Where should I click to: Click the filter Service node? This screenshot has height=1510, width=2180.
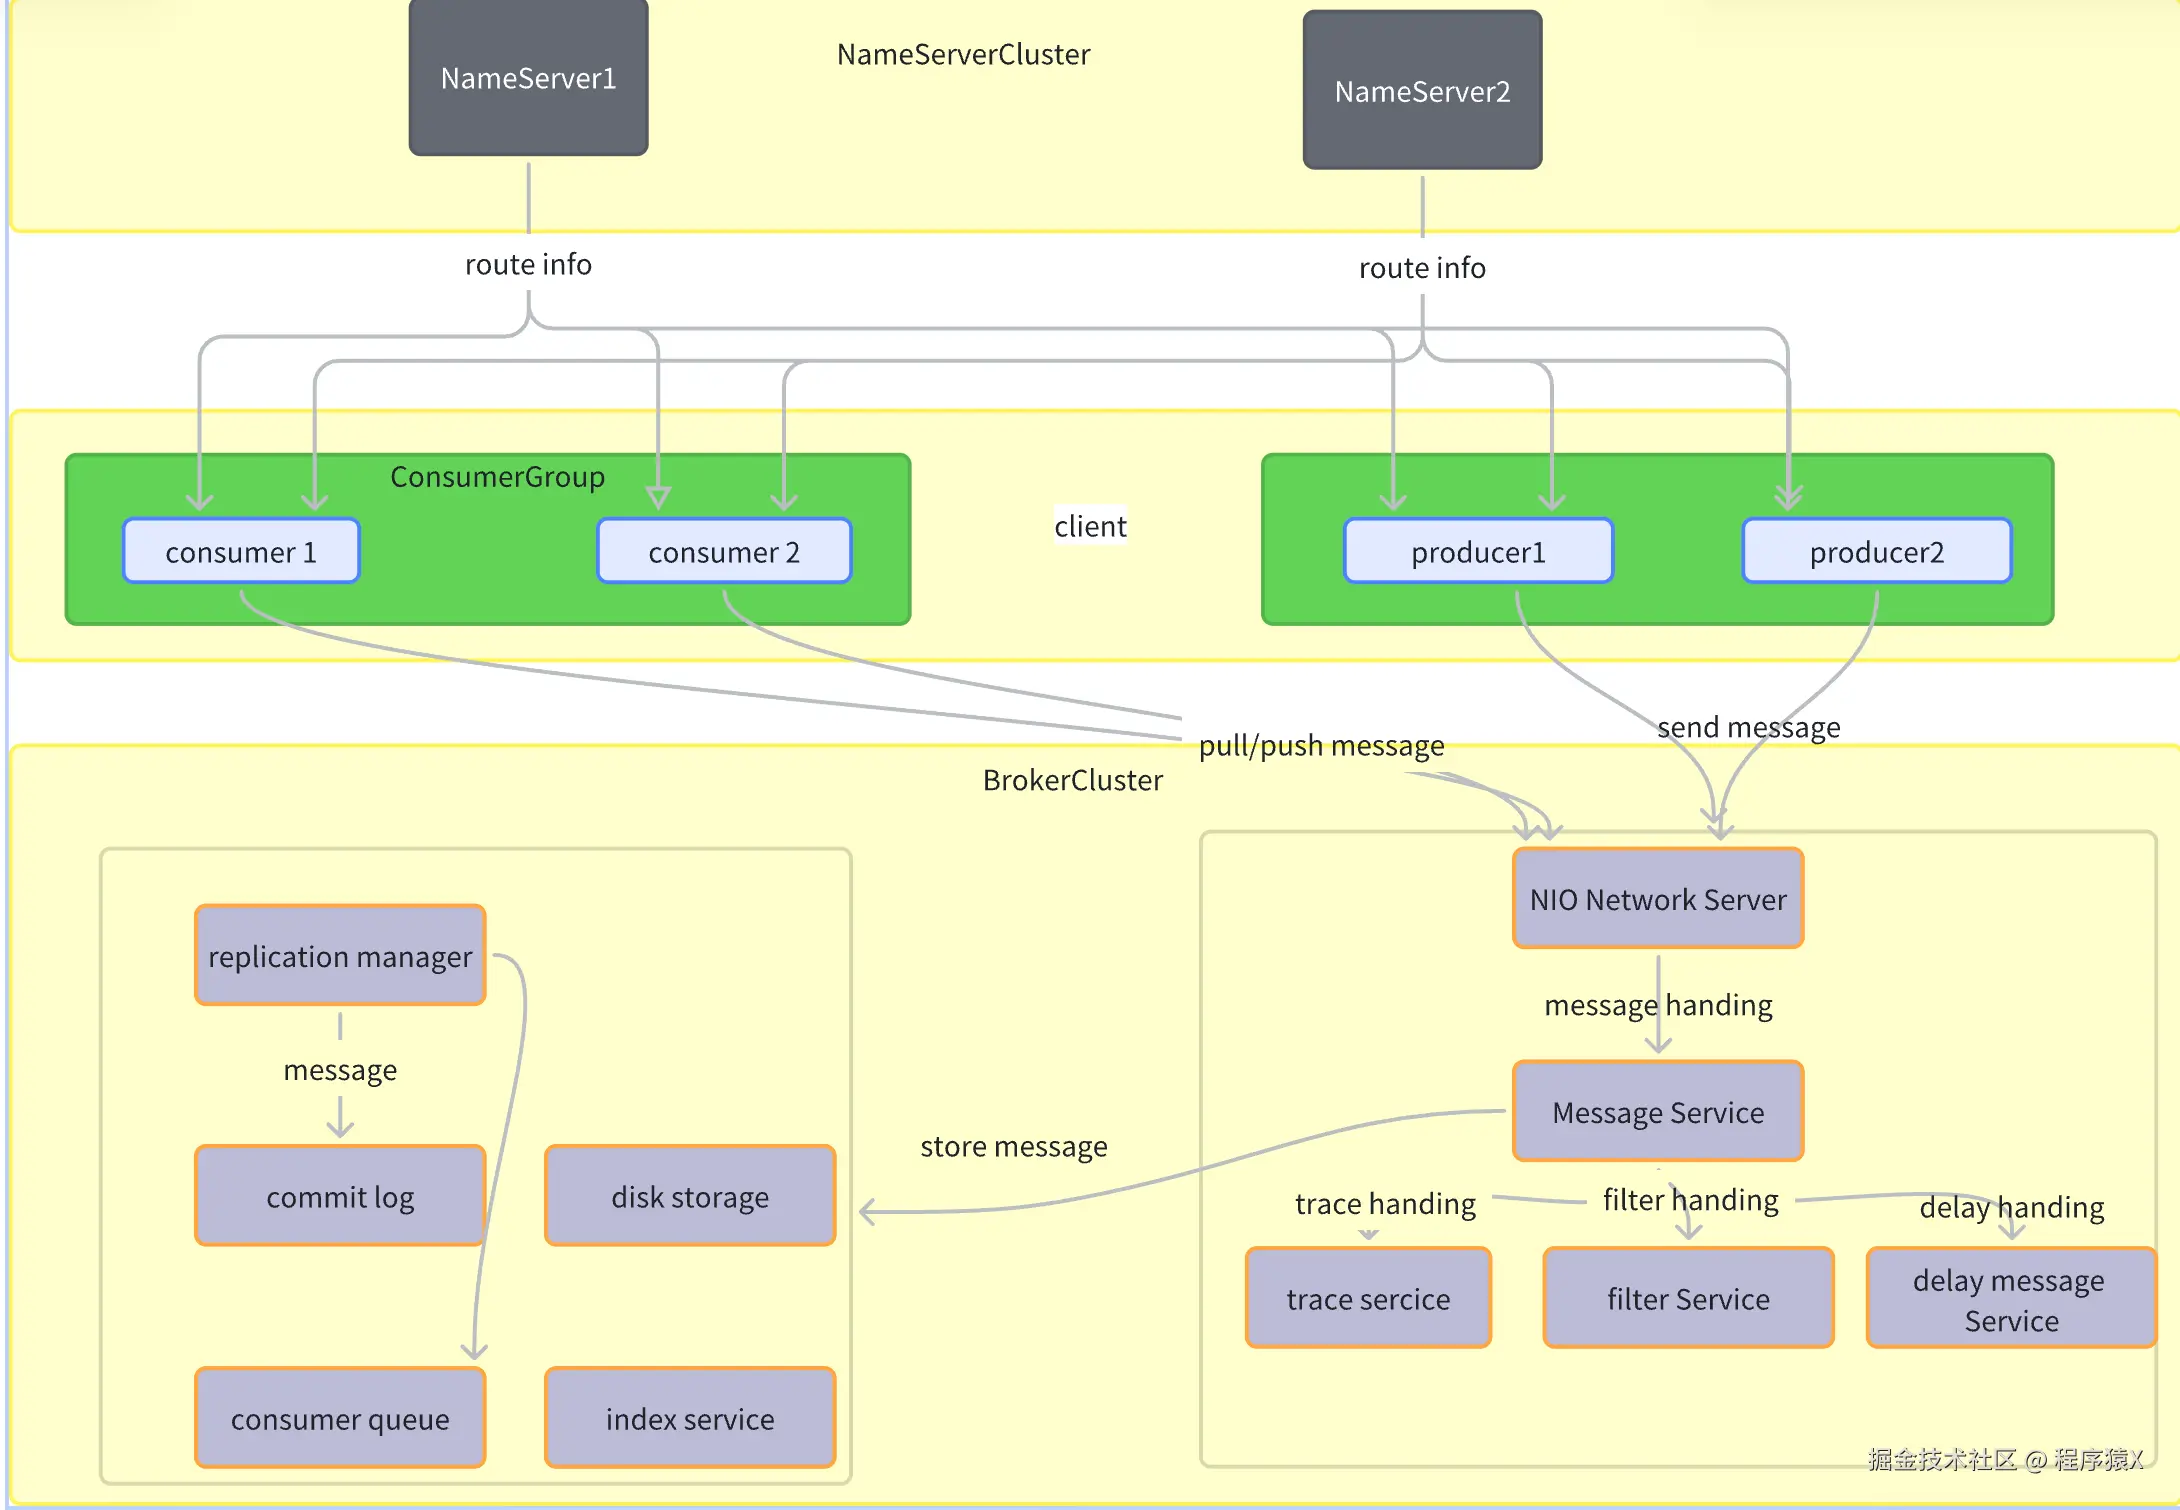1688,1297
